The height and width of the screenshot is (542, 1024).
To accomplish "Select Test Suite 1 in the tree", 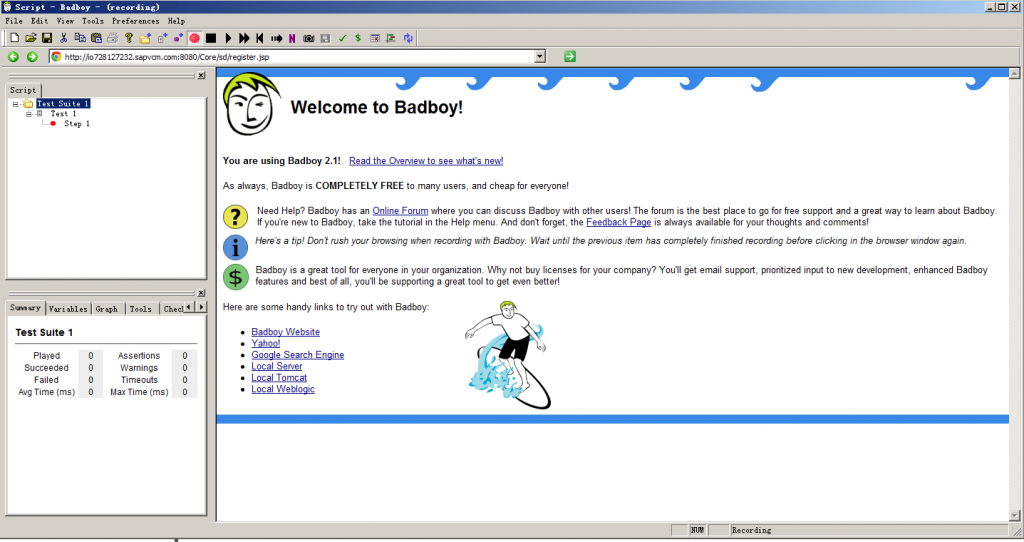I will click(63, 103).
